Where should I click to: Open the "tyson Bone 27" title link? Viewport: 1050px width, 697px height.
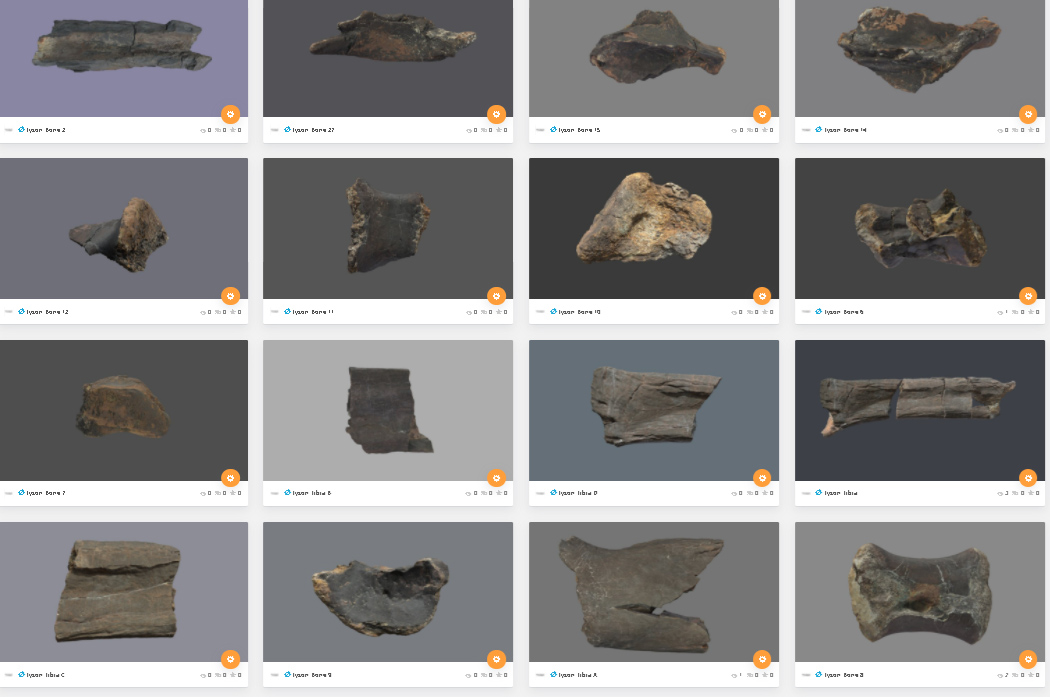coord(313,130)
